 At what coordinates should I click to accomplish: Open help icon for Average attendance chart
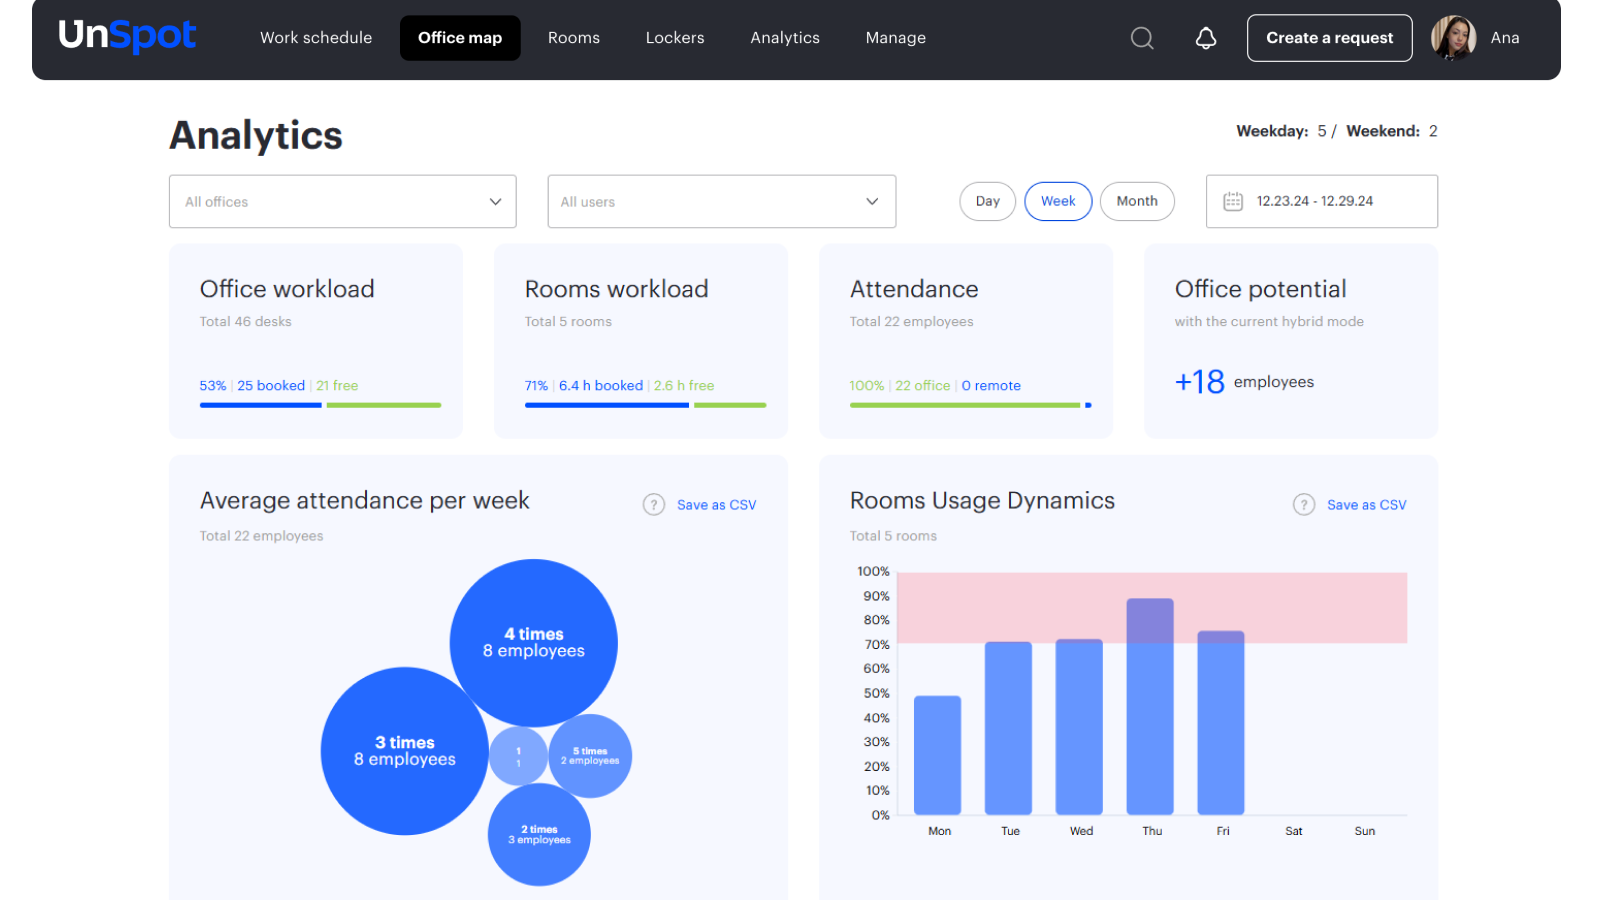click(654, 505)
